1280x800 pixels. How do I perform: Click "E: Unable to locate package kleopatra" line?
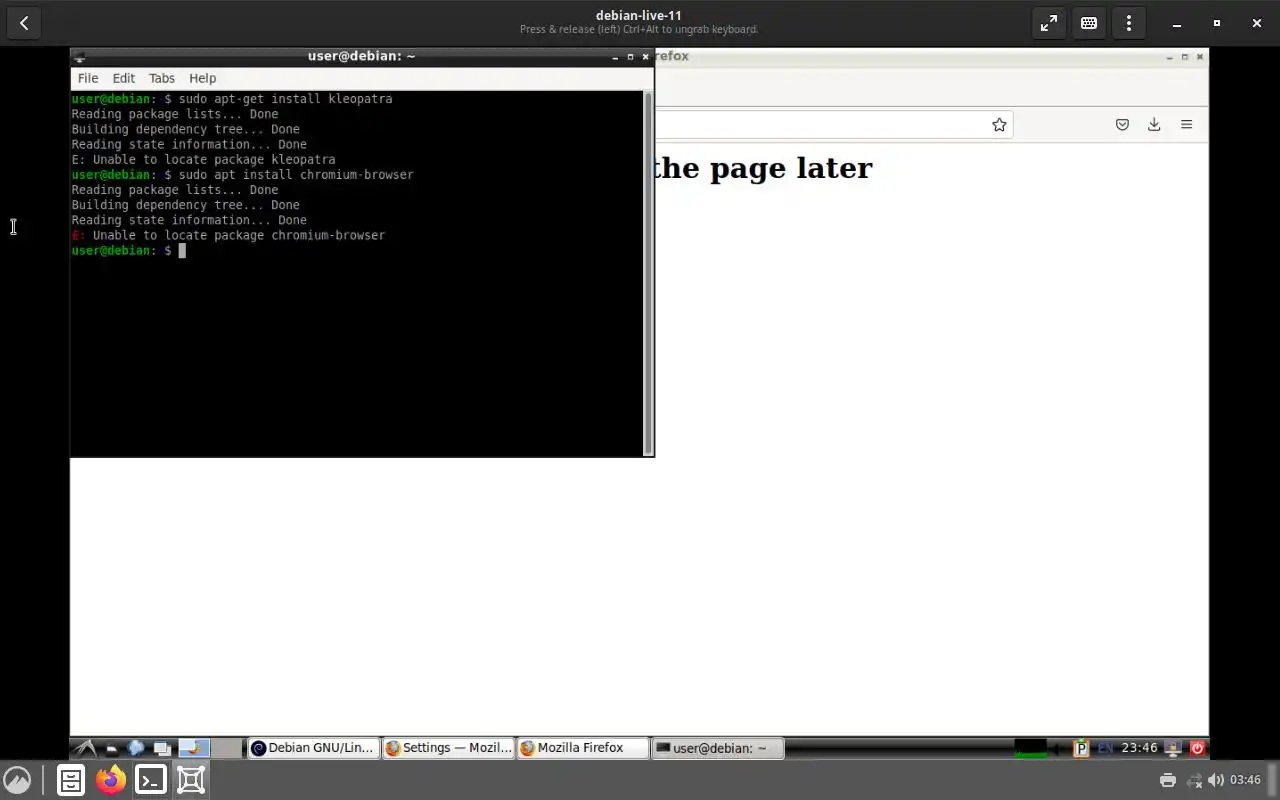coord(203,159)
